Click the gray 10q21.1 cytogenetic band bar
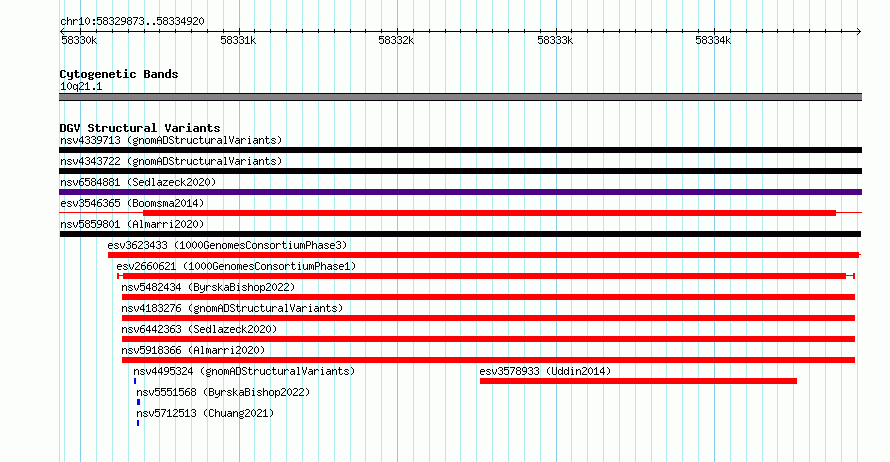This screenshot has height=462, width=890. (x=460, y=97)
